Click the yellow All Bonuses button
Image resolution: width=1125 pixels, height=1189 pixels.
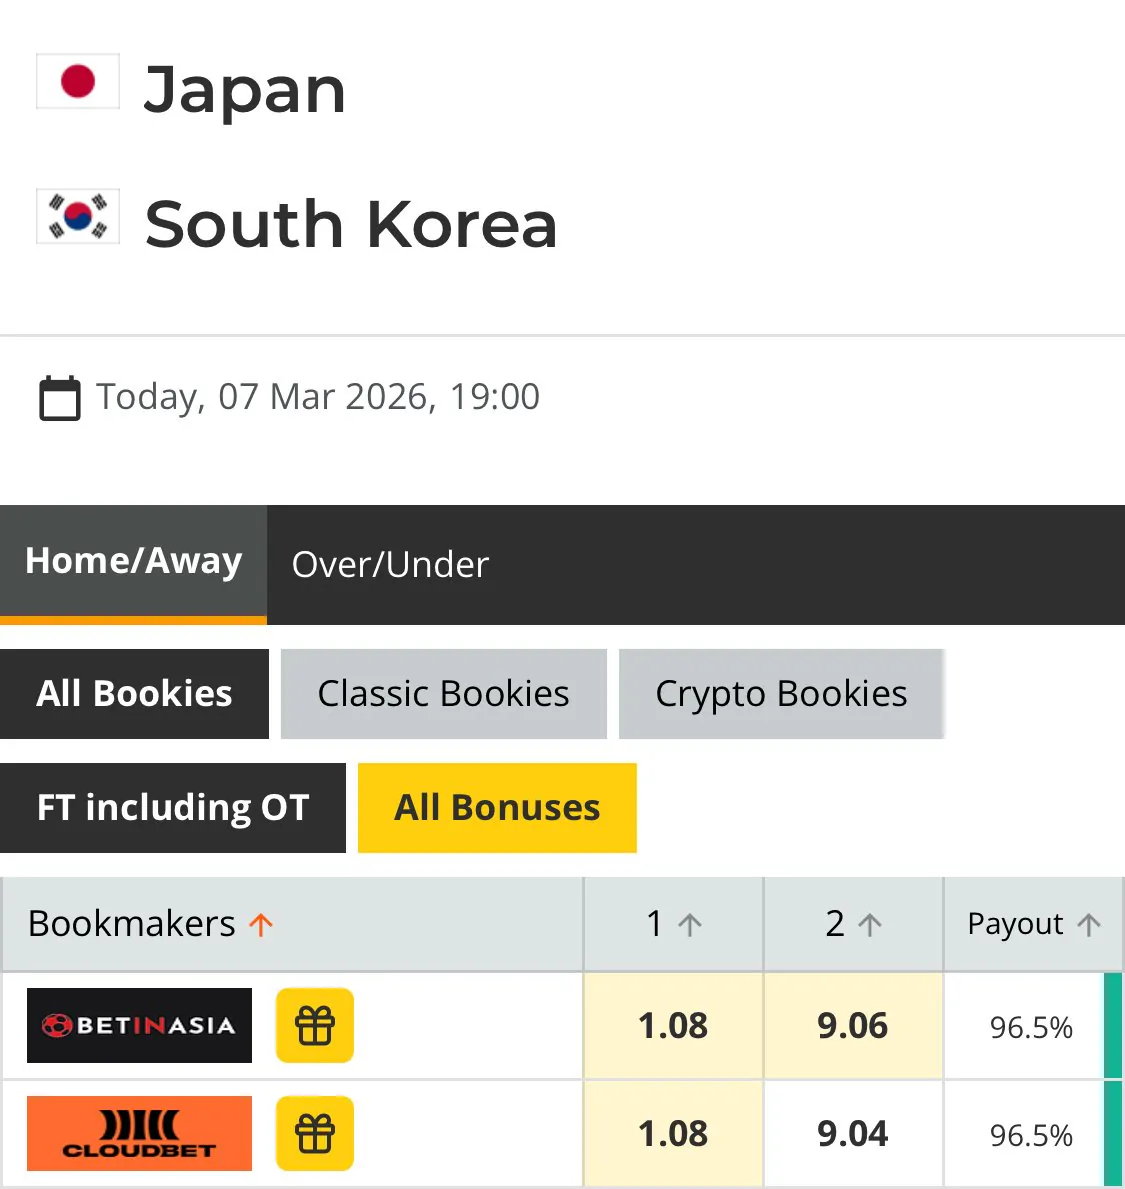[x=497, y=808]
